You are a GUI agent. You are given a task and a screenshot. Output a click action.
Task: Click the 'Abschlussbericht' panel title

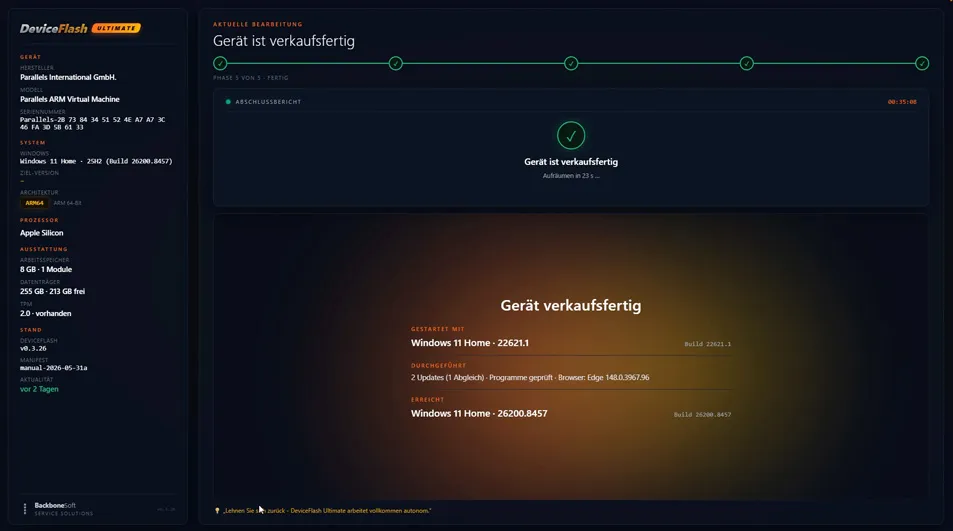(x=268, y=102)
